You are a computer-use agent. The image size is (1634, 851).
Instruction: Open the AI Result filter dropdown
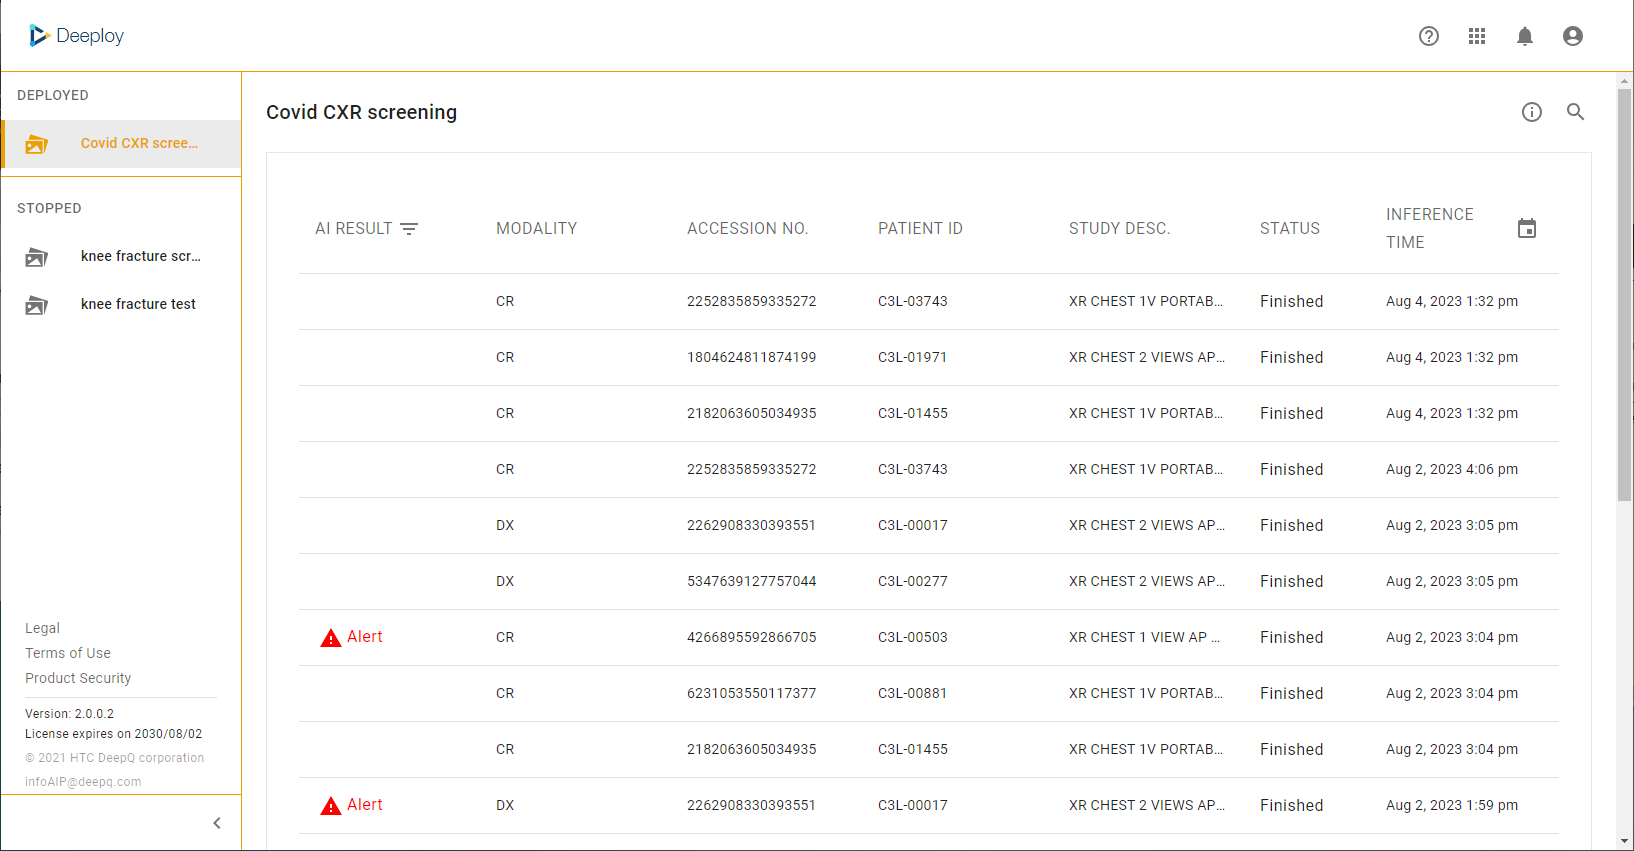[x=409, y=229]
